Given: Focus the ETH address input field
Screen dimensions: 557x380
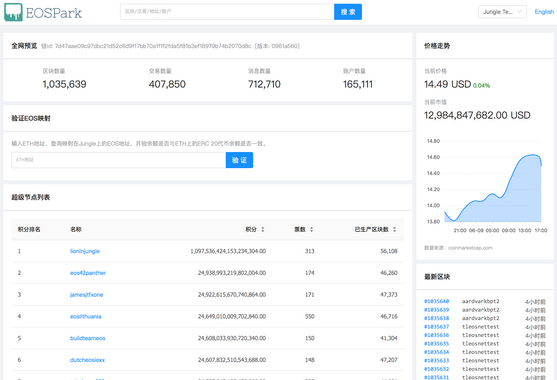Looking at the screenshot, I should pyautogui.click(x=119, y=160).
